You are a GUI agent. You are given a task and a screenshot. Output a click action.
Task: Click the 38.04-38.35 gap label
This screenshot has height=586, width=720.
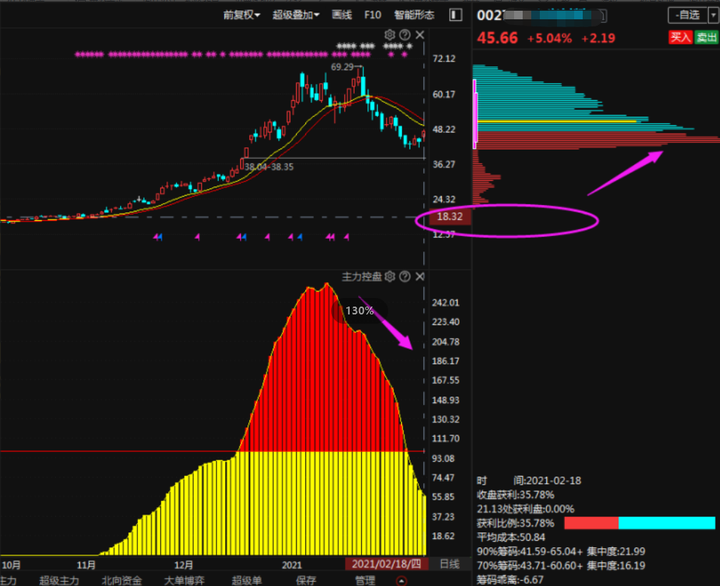click(269, 167)
